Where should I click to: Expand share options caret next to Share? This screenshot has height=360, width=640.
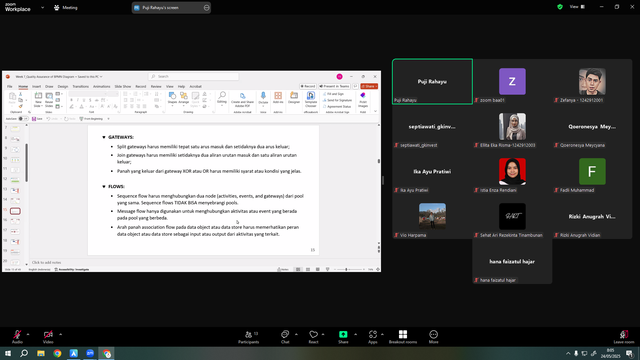356,334
